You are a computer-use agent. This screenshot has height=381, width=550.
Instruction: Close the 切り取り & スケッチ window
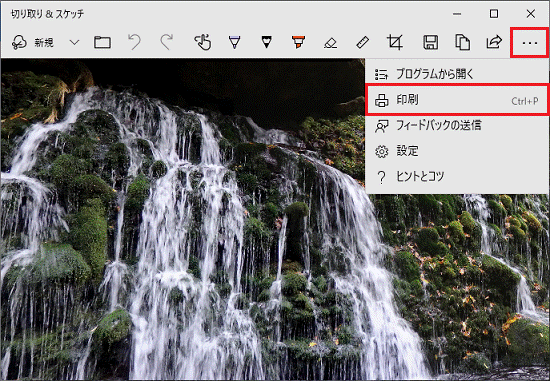[x=531, y=14]
